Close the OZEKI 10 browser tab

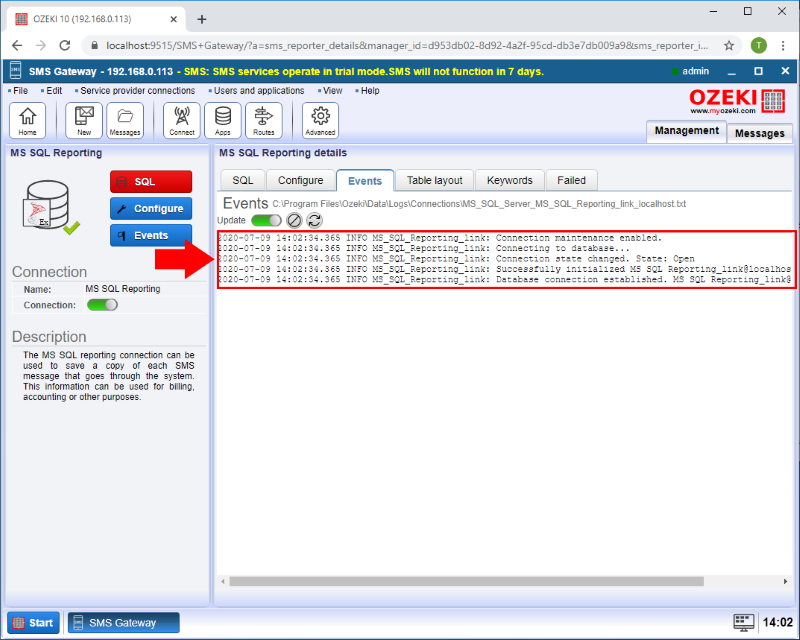(173, 19)
